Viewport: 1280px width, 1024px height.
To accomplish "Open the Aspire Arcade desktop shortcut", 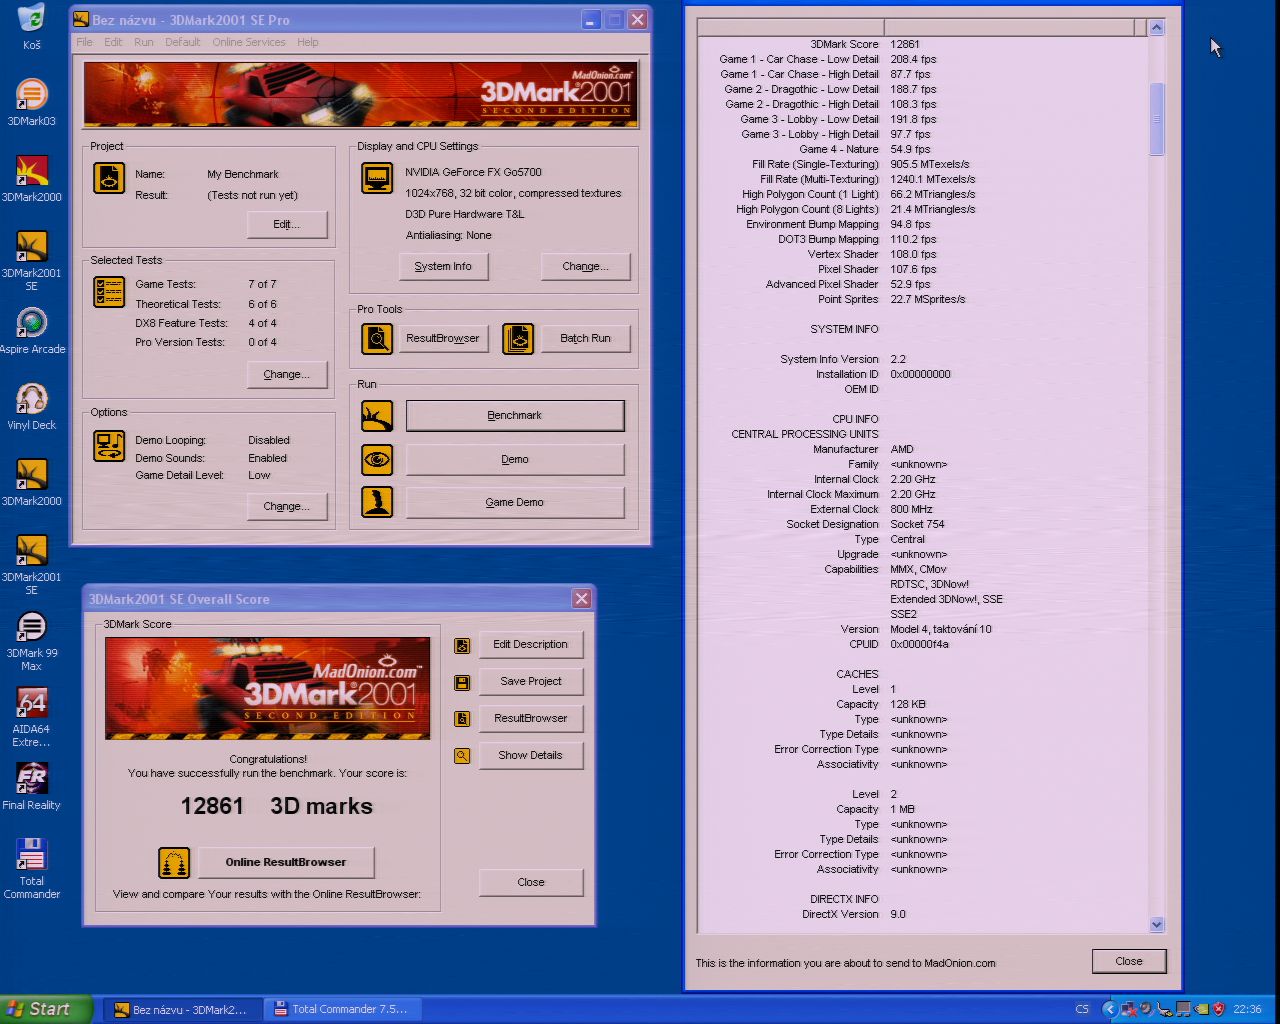I will coord(32,331).
